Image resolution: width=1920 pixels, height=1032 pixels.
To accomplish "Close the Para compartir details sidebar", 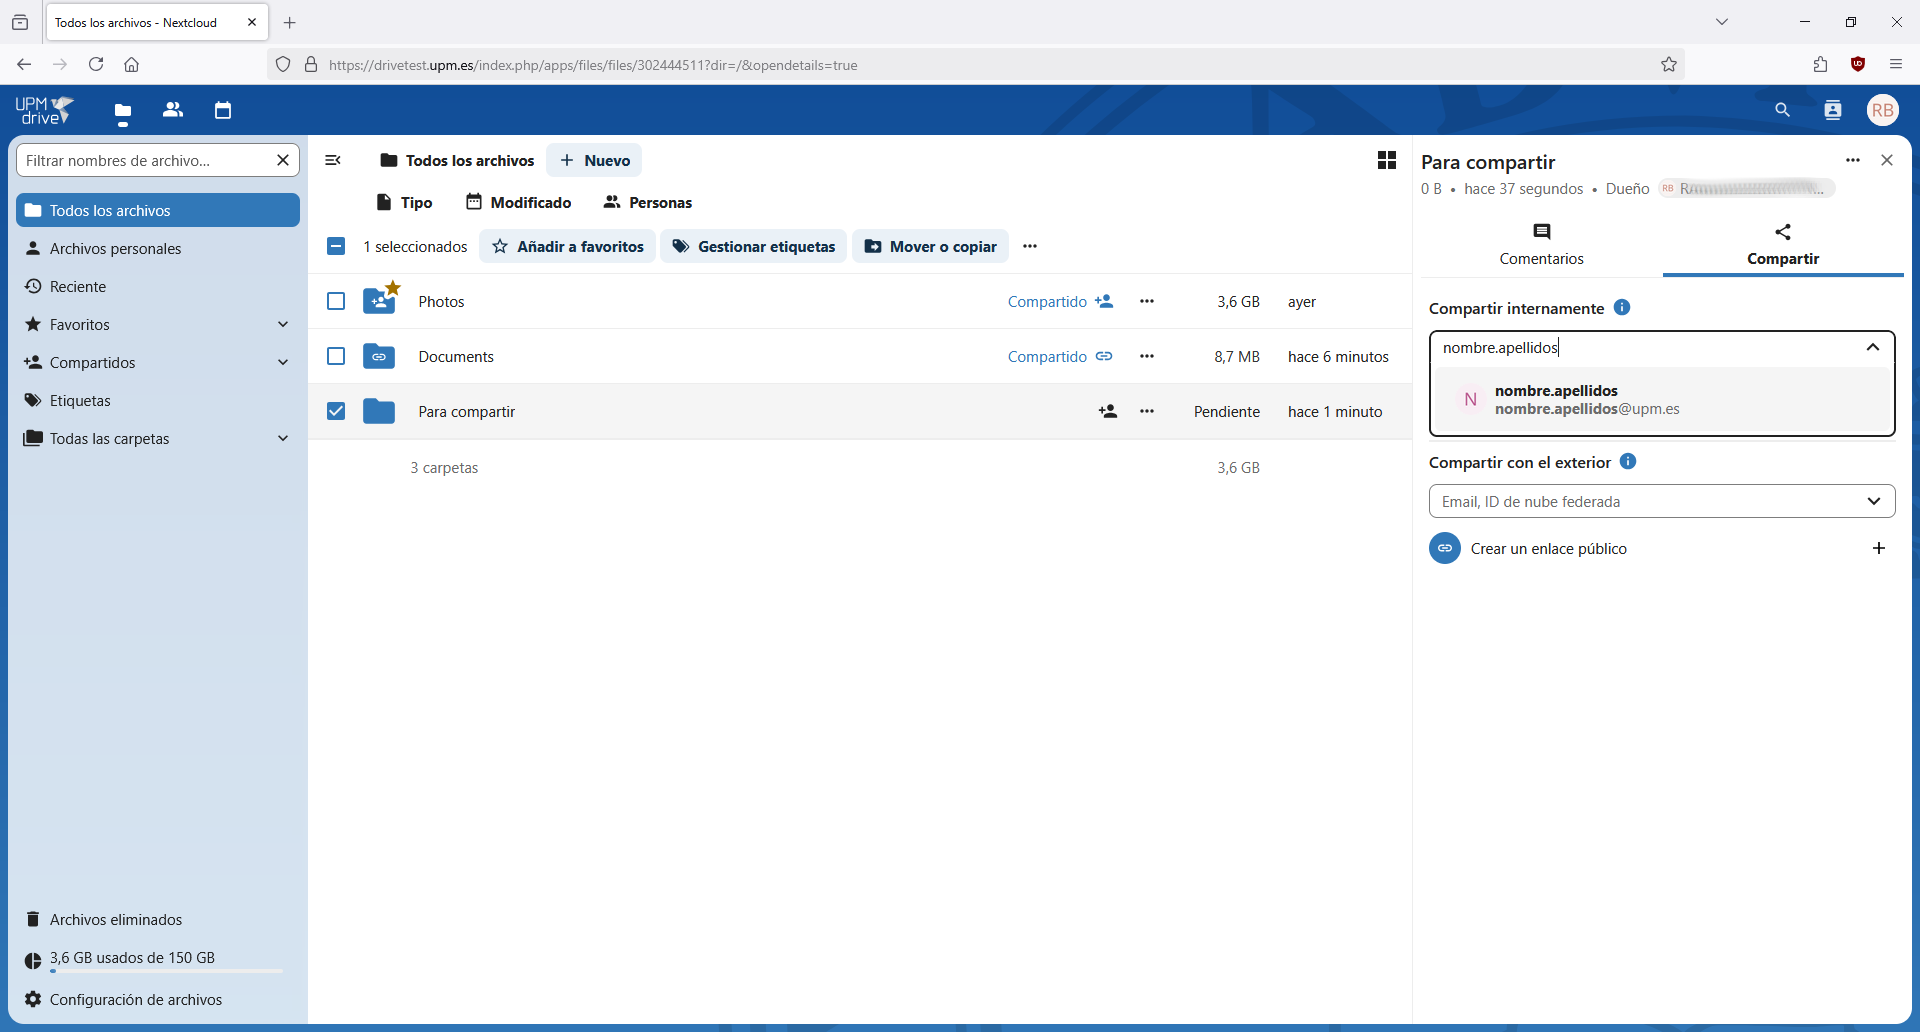I will coord(1887,160).
